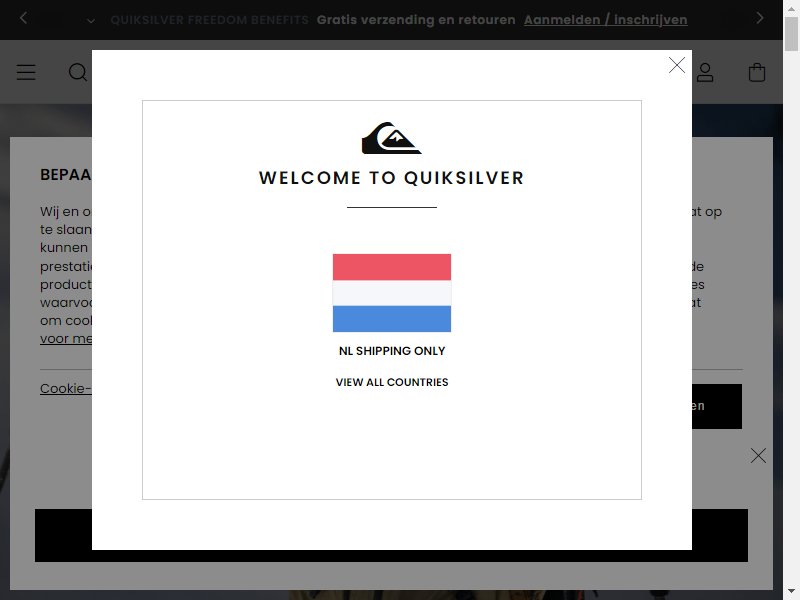Viewport: 800px width, 600px height.
Task: Click scrollbar down arrow
Action: point(791,592)
